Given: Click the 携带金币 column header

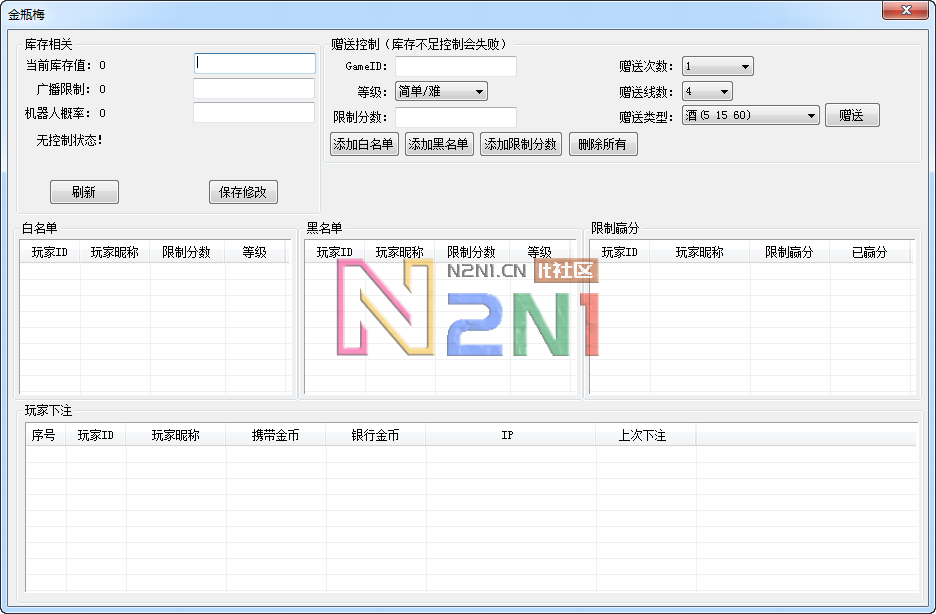Looking at the screenshot, I should point(277,435).
